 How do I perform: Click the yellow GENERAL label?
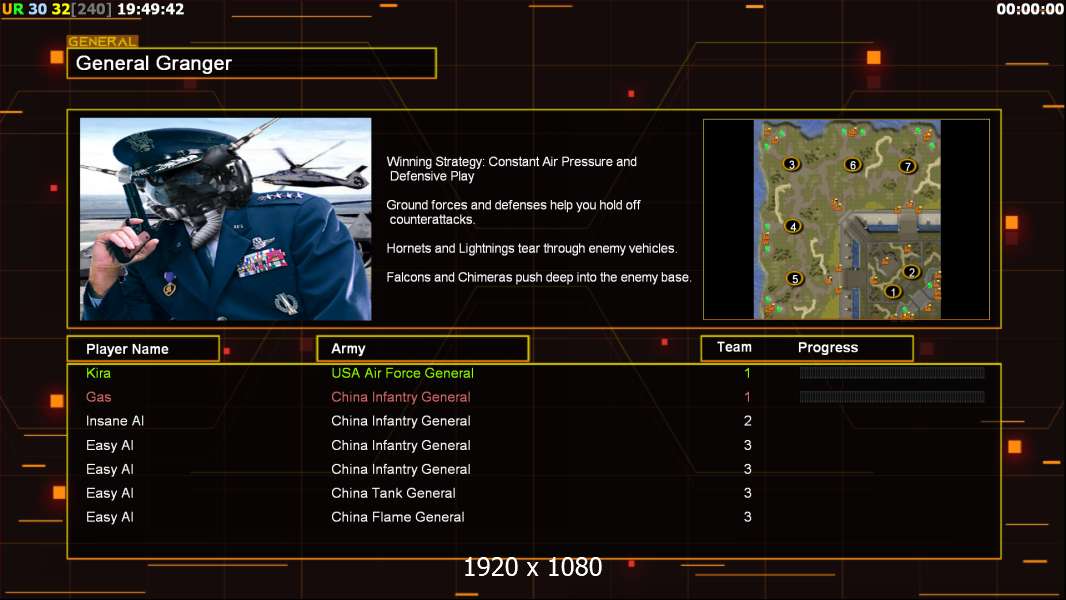[103, 41]
